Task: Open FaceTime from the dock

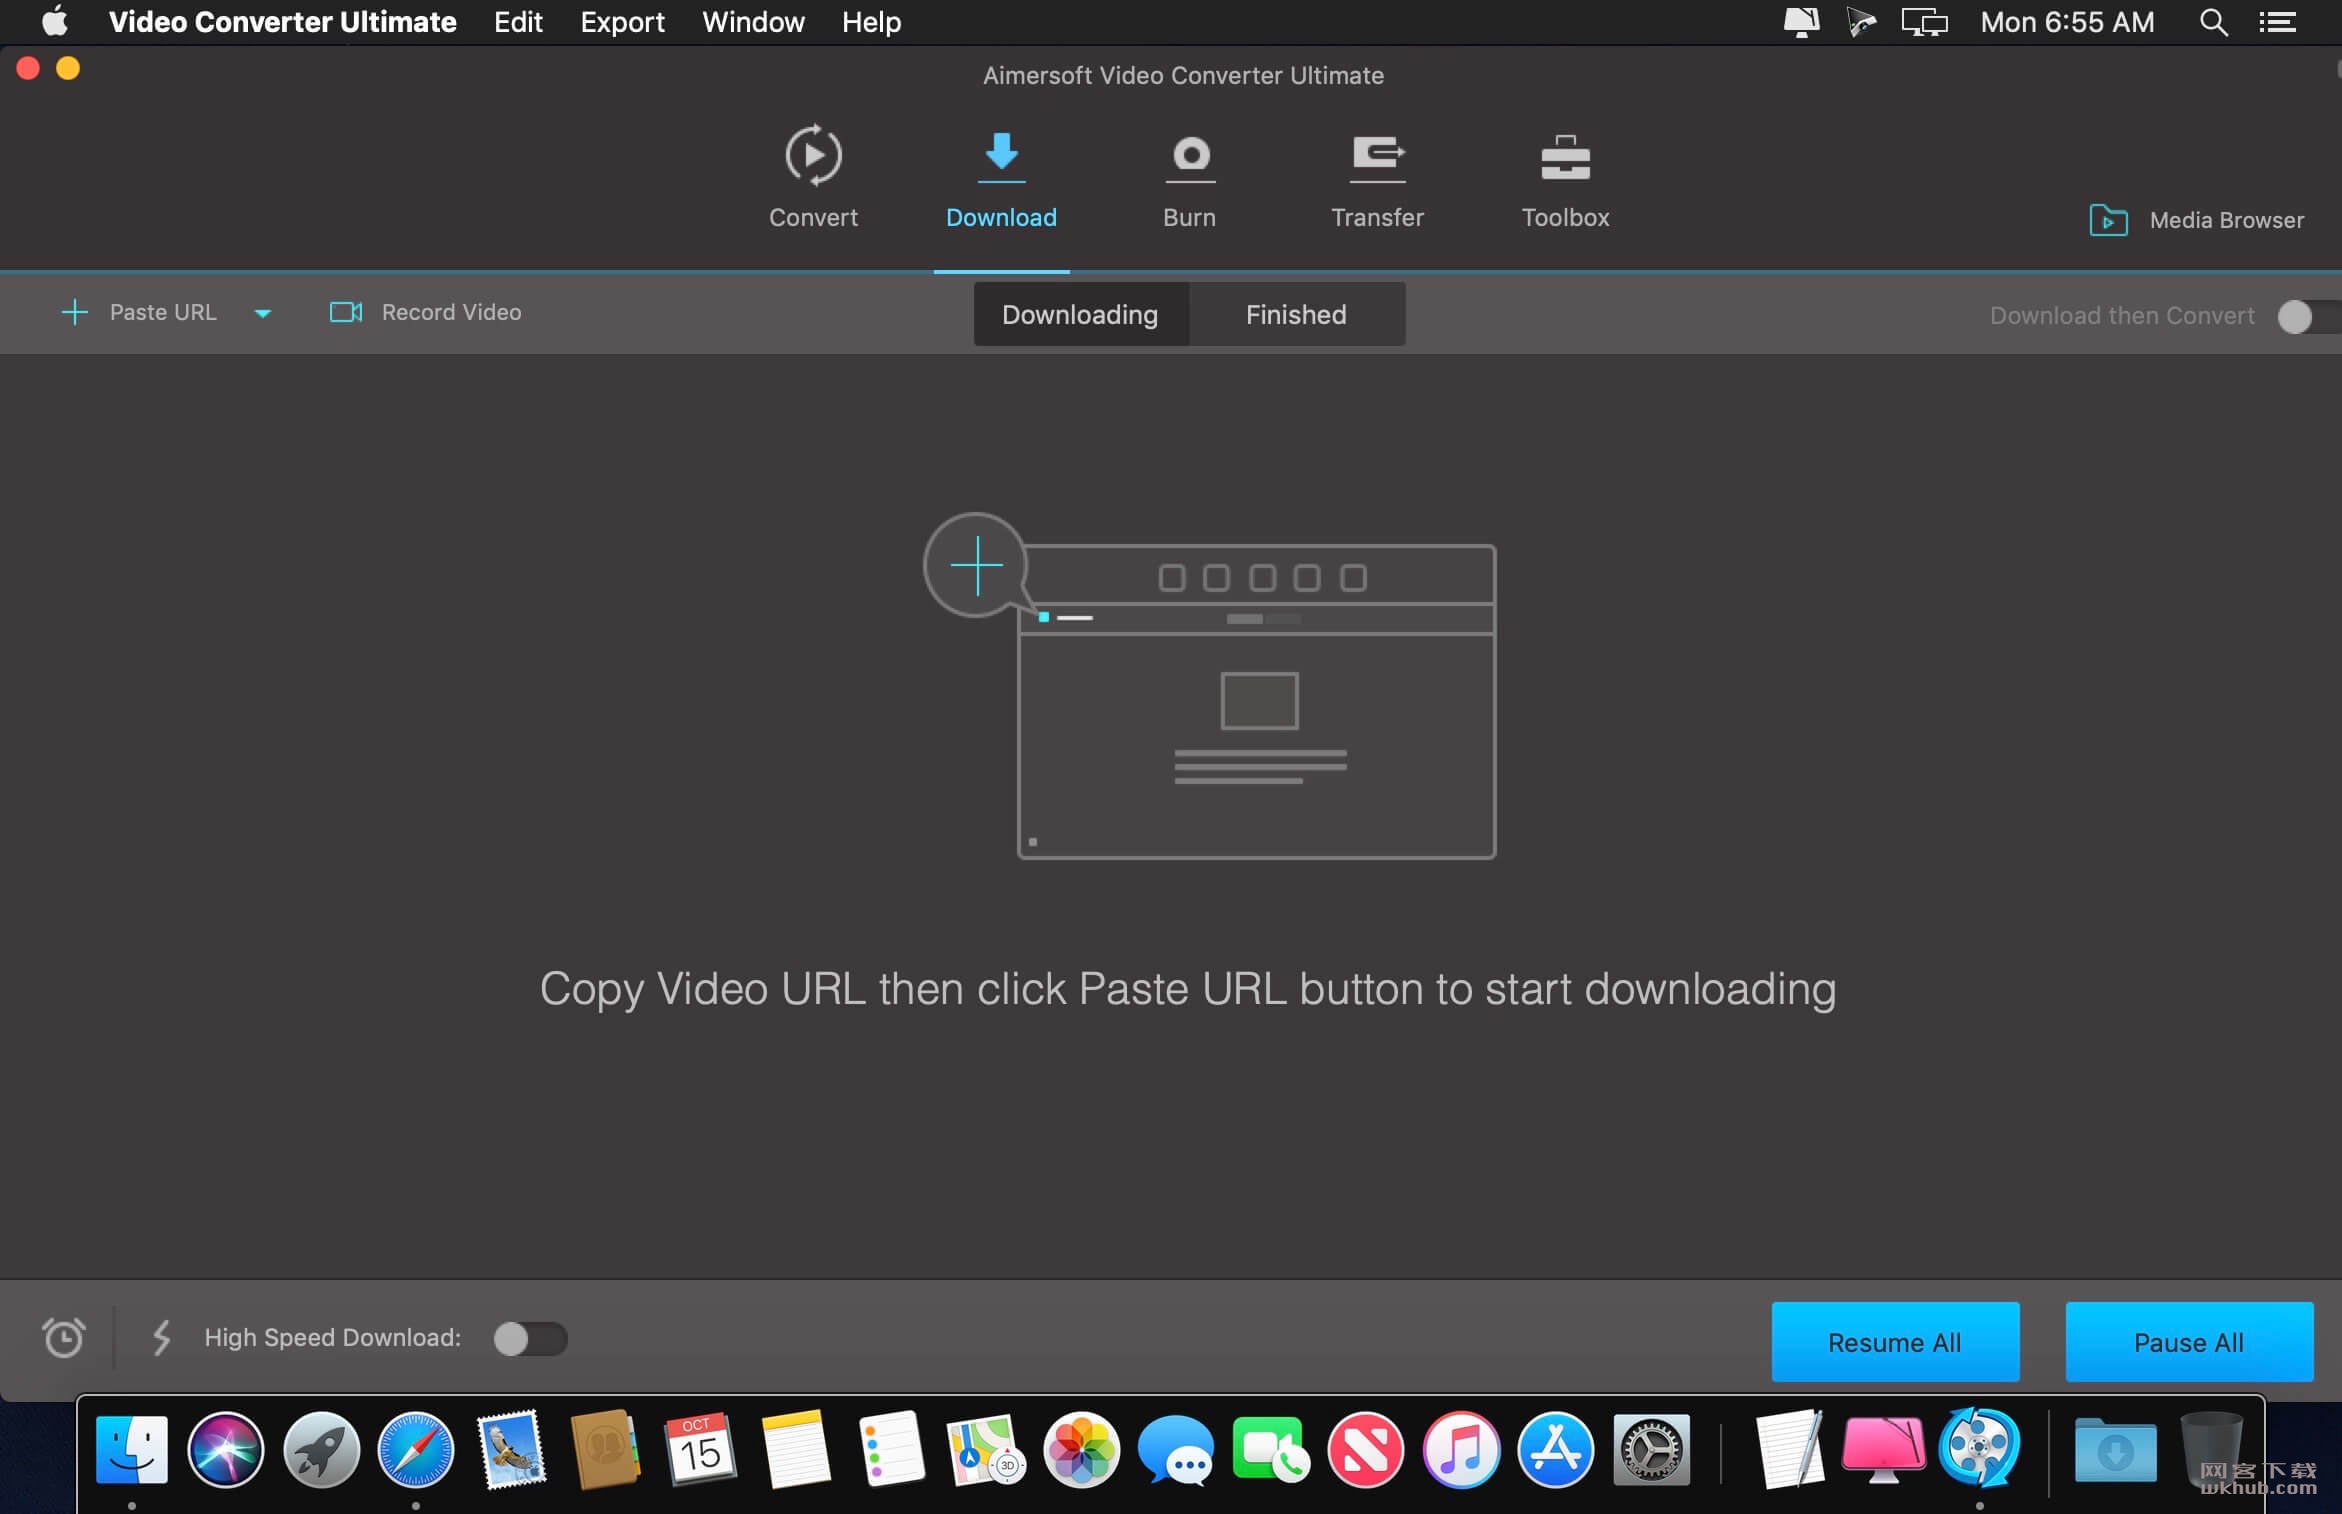Action: (x=1270, y=1449)
